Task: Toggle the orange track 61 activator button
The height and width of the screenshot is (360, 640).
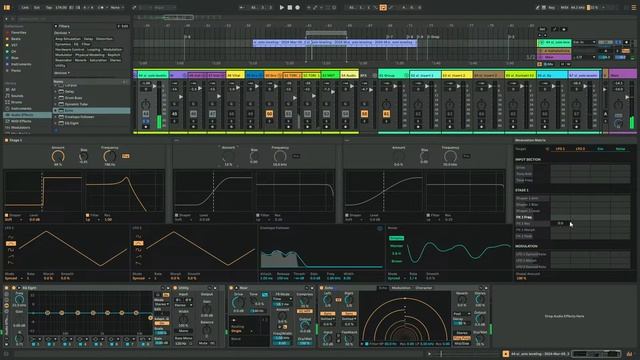Action: click(x=386, y=114)
